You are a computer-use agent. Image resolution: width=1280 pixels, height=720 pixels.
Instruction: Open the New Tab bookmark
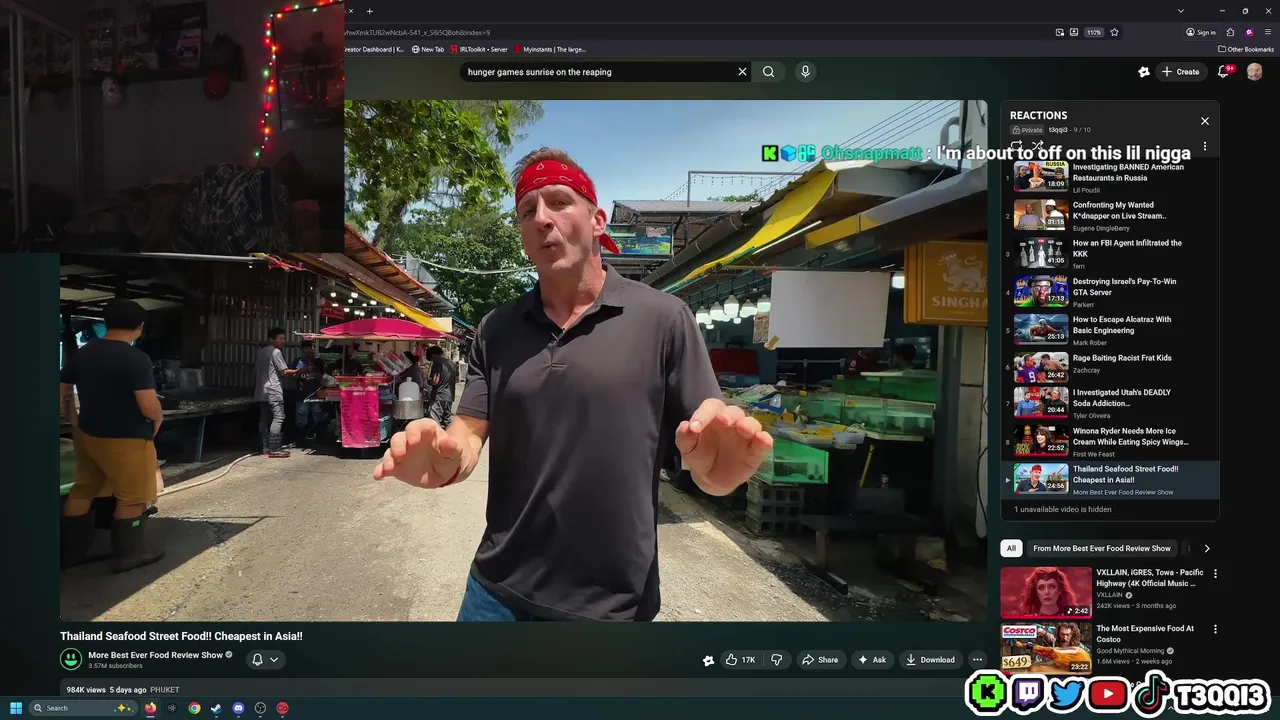click(x=428, y=49)
